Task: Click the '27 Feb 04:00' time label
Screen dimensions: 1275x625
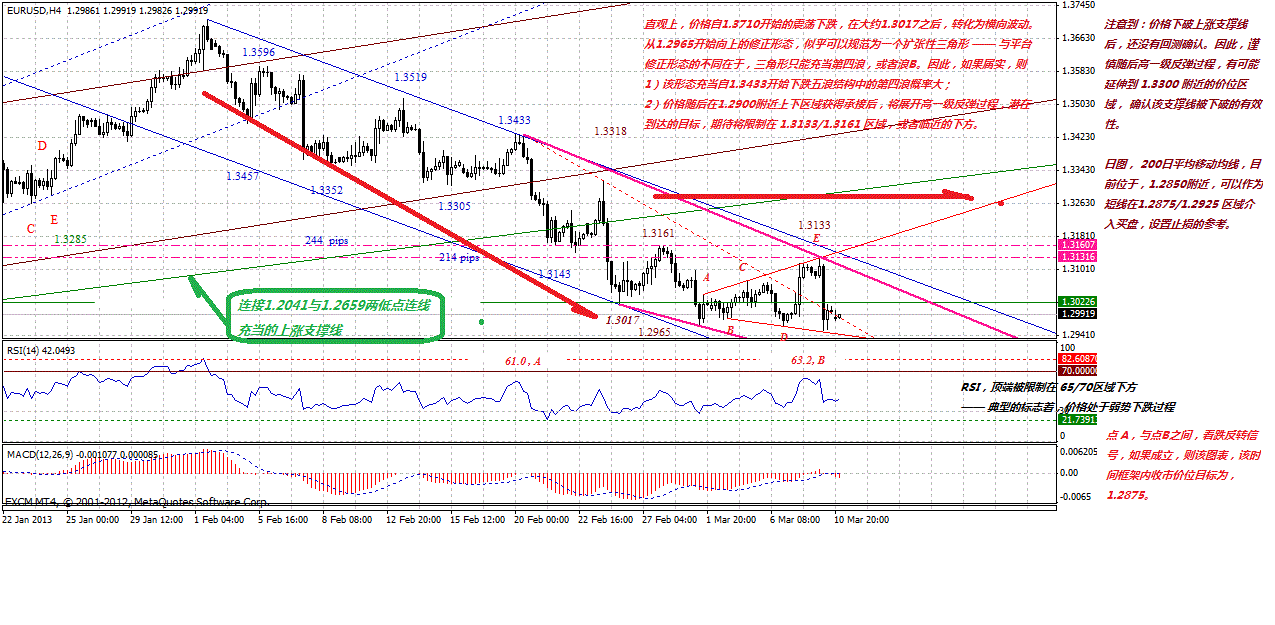Action: tap(670, 519)
